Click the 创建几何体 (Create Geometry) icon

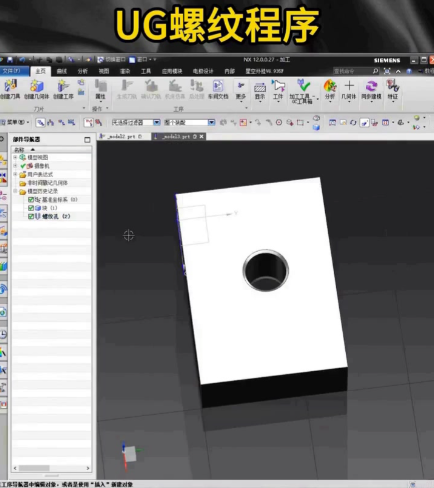coord(37,86)
